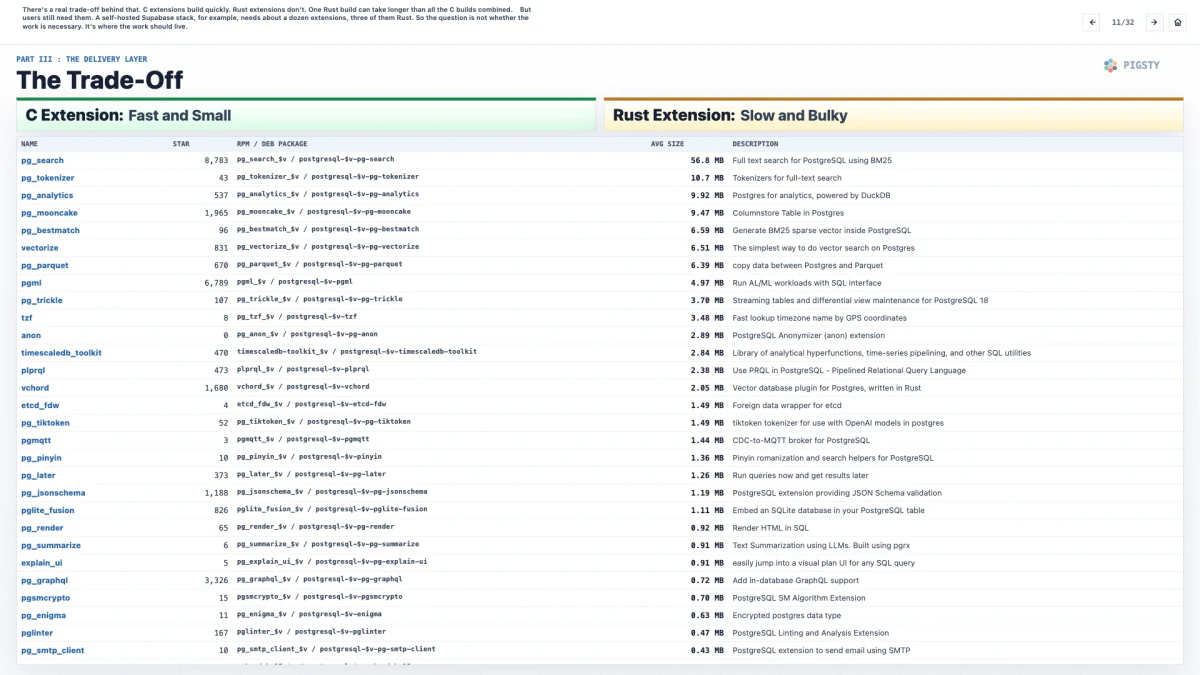
Task: Click description Add in-database GraphQL support
Action: click(x=796, y=580)
